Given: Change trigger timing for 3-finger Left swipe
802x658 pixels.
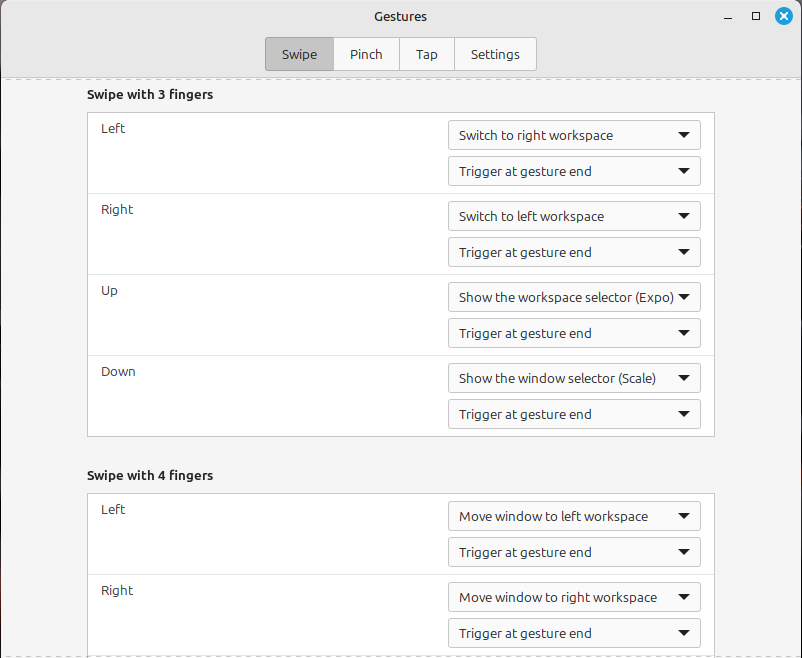Looking at the screenshot, I should tap(574, 171).
